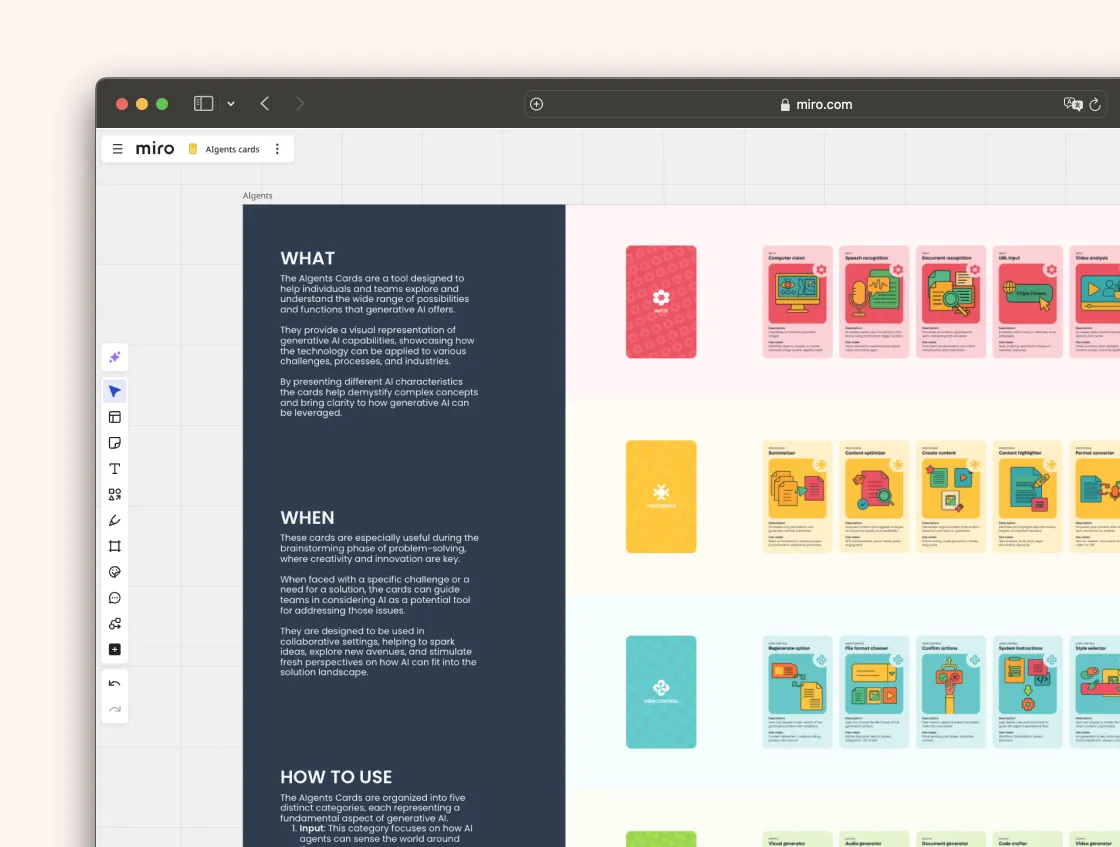1120x847 pixels.
Task: Select the Content optimizer card
Action: click(x=874, y=496)
